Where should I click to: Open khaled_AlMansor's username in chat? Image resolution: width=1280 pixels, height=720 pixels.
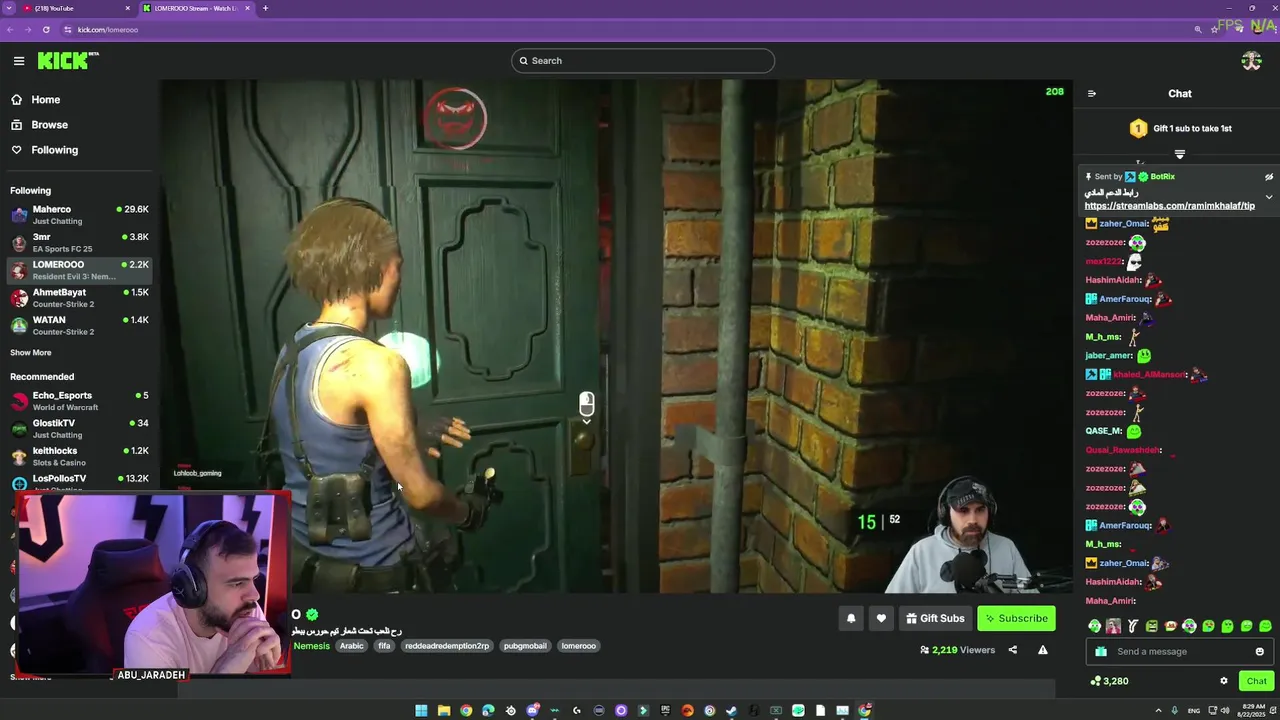click(1149, 375)
